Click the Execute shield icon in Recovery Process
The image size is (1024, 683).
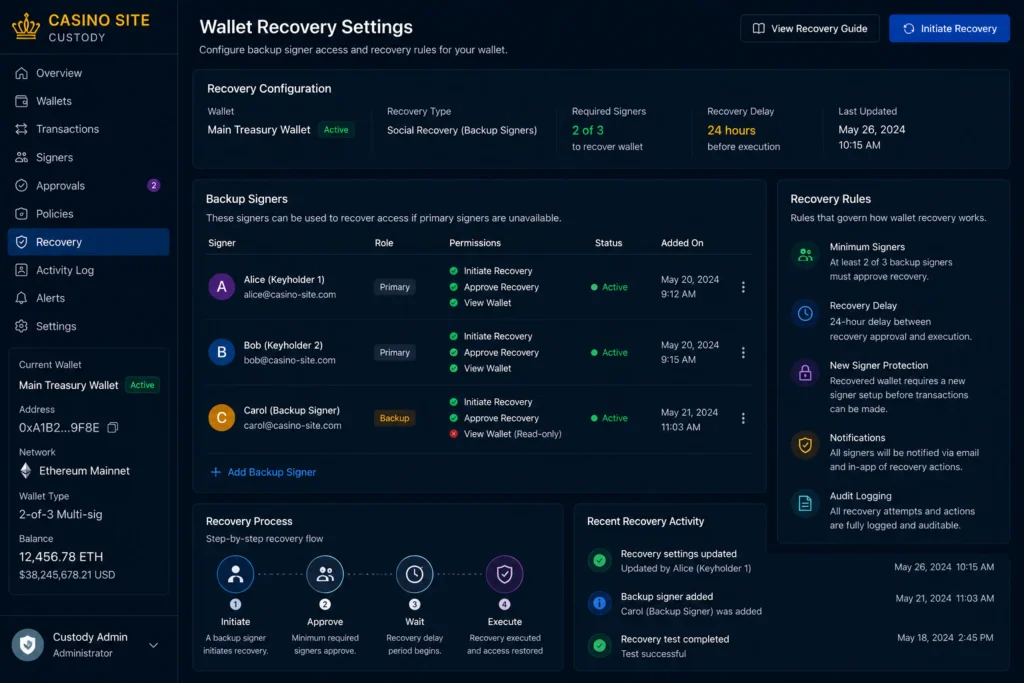pos(504,574)
